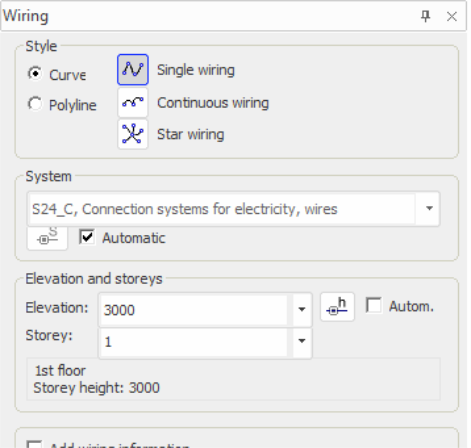471x448 pixels.
Task: Choose the Curve style radio button
Action: [35, 74]
